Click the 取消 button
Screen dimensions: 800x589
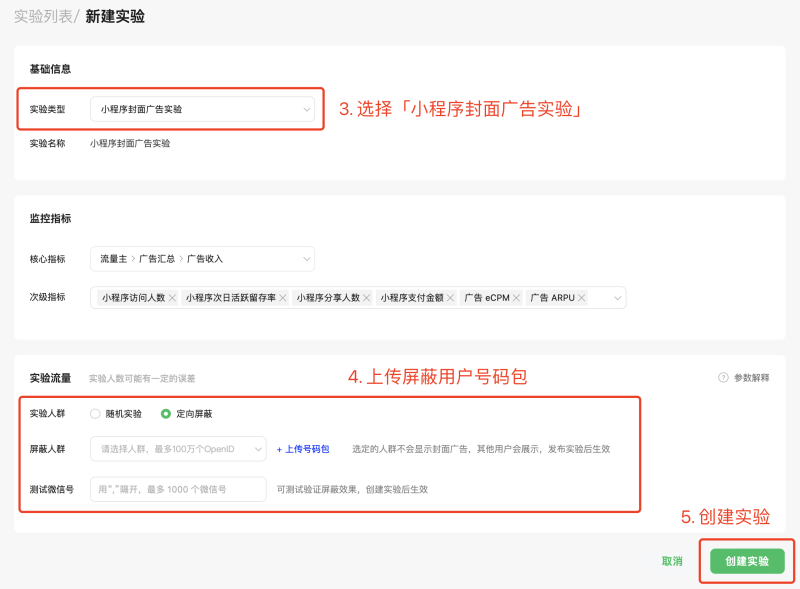(x=672, y=561)
